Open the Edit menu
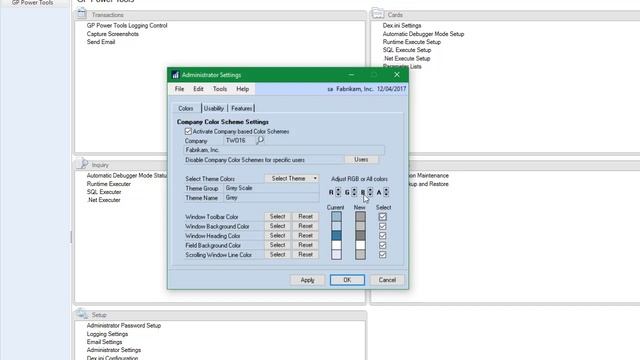This screenshot has height=360, width=640. point(198,89)
